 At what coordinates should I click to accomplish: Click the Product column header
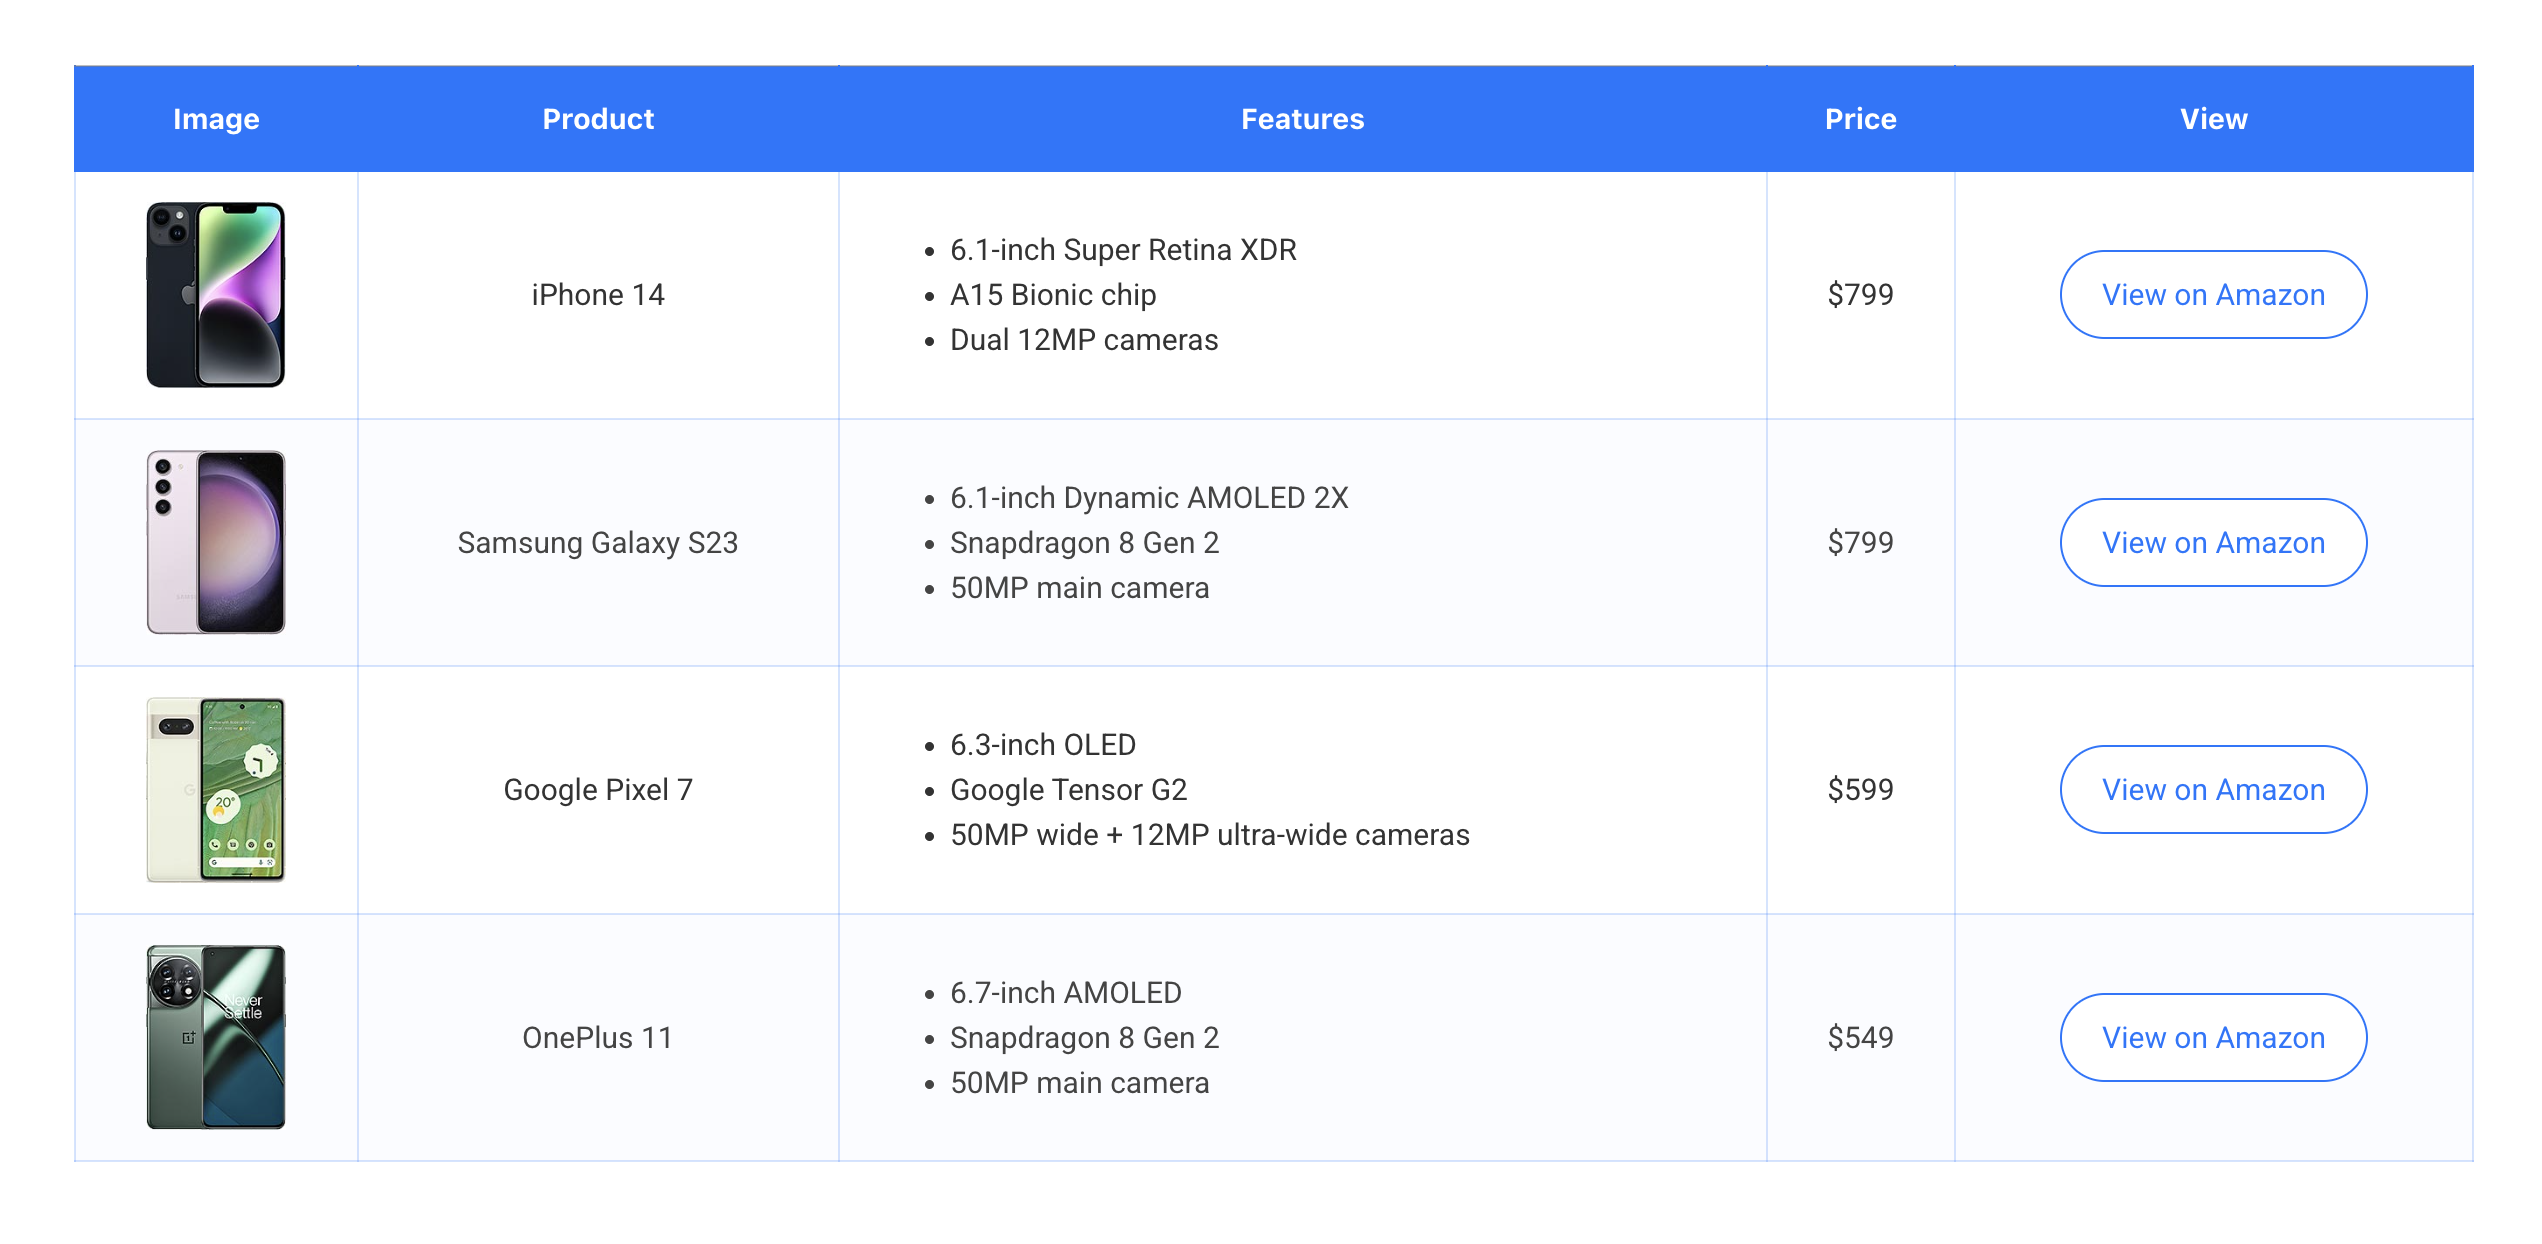(x=598, y=119)
